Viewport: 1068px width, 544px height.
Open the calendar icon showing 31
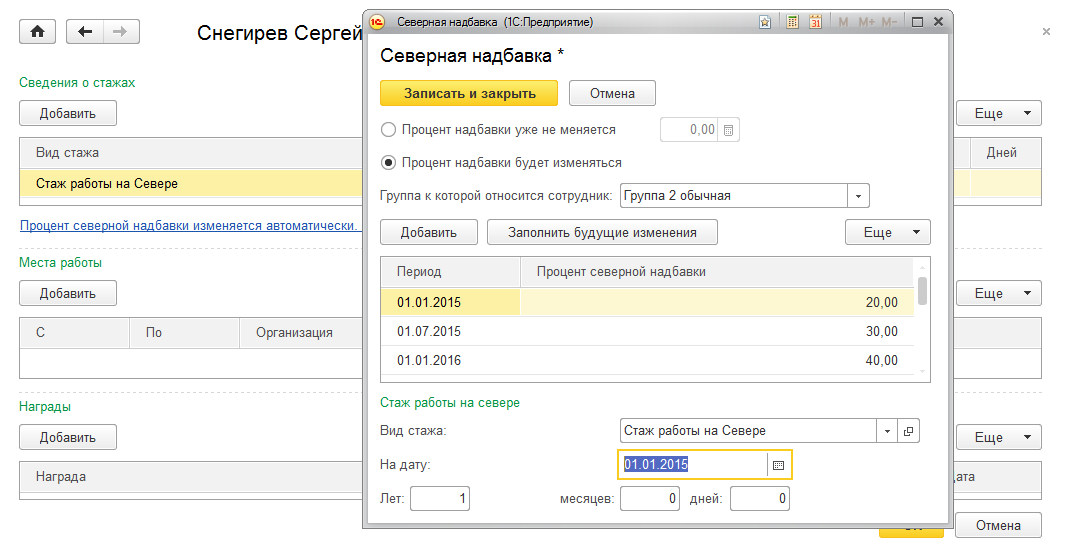(x=816, y=21)
